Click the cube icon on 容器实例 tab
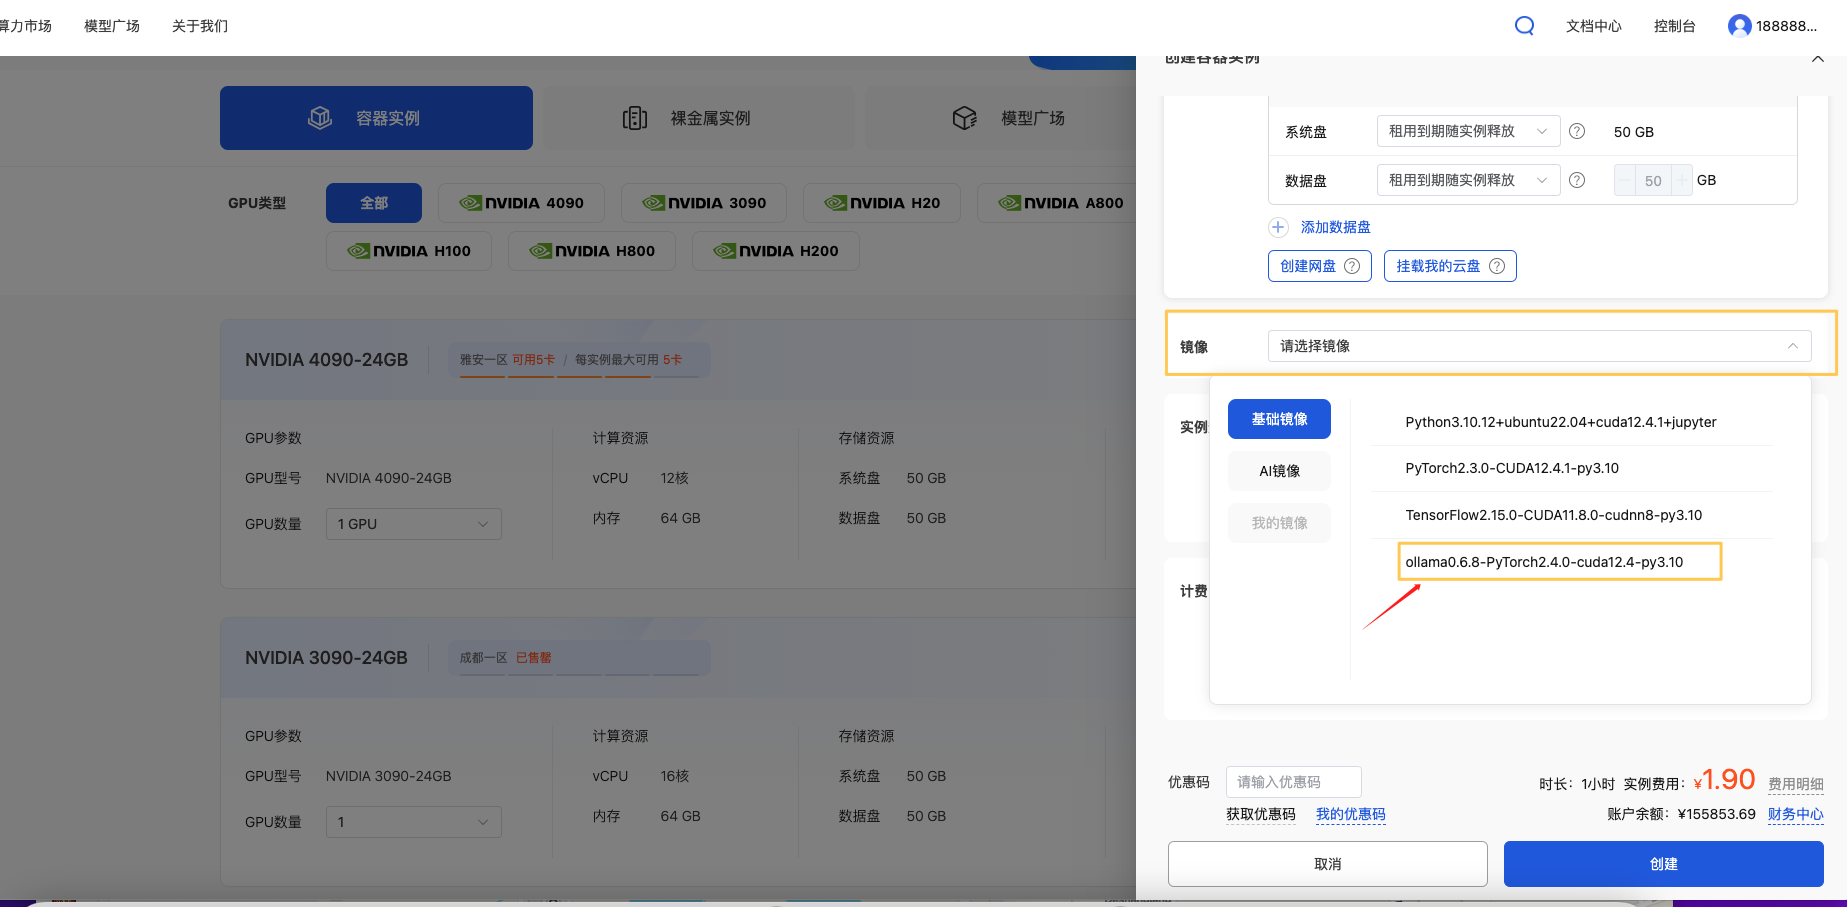 click(x=320, y=118)
